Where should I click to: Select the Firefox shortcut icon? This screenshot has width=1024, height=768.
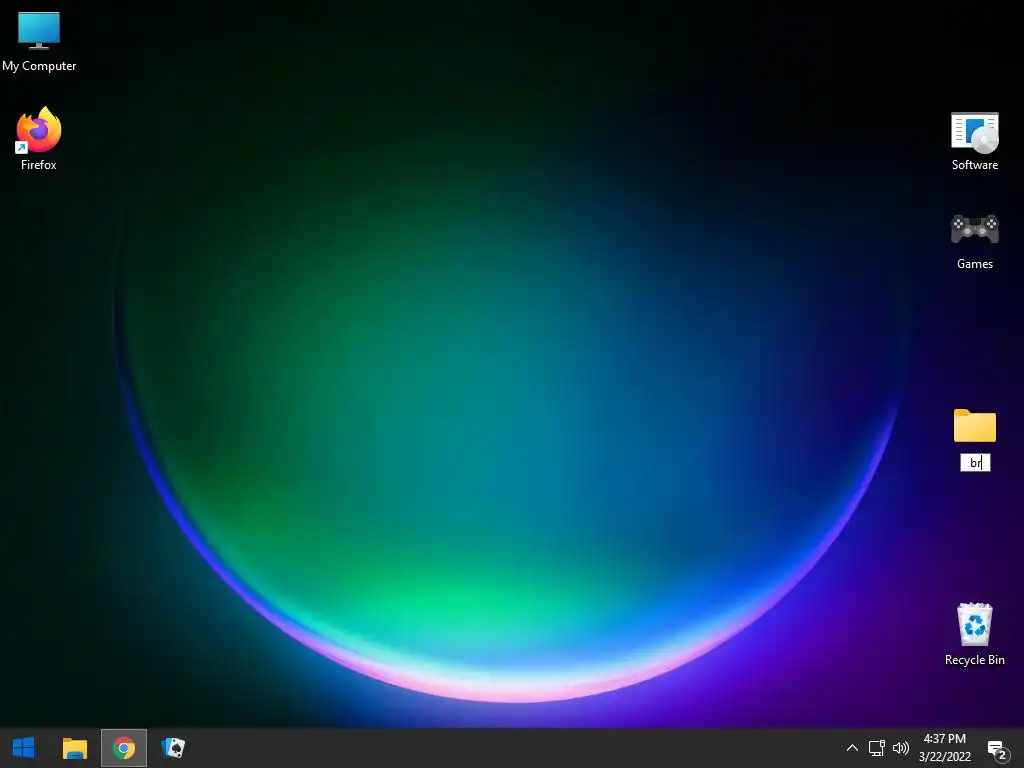point(39,130)
